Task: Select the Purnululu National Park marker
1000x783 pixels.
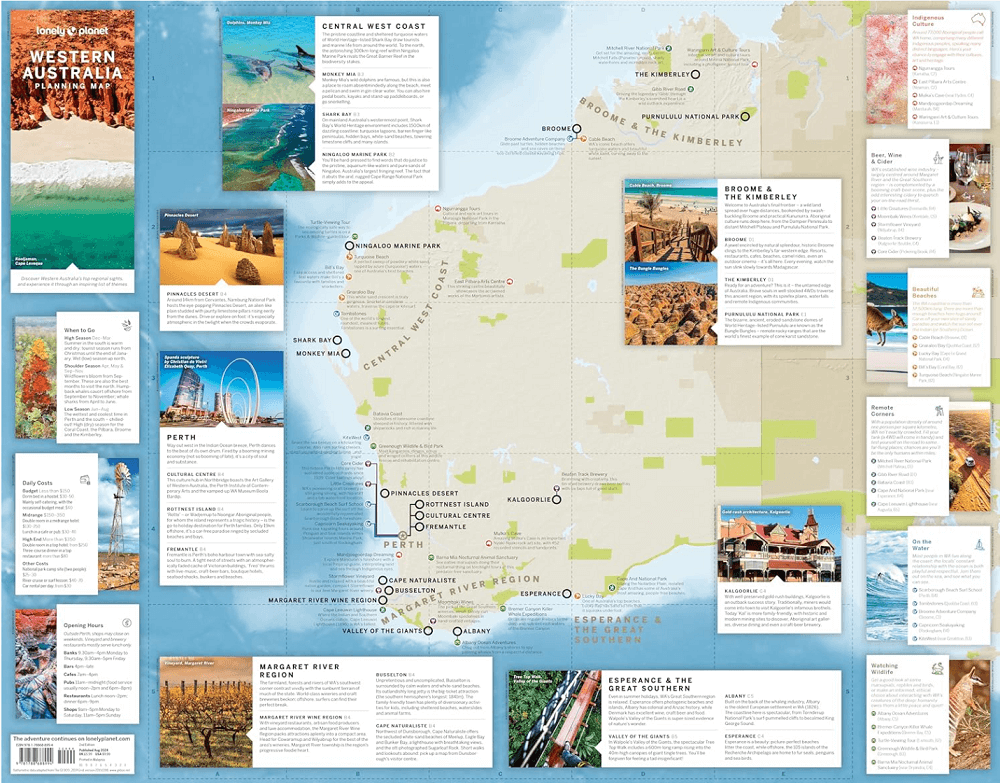Action: pos(745,117)
